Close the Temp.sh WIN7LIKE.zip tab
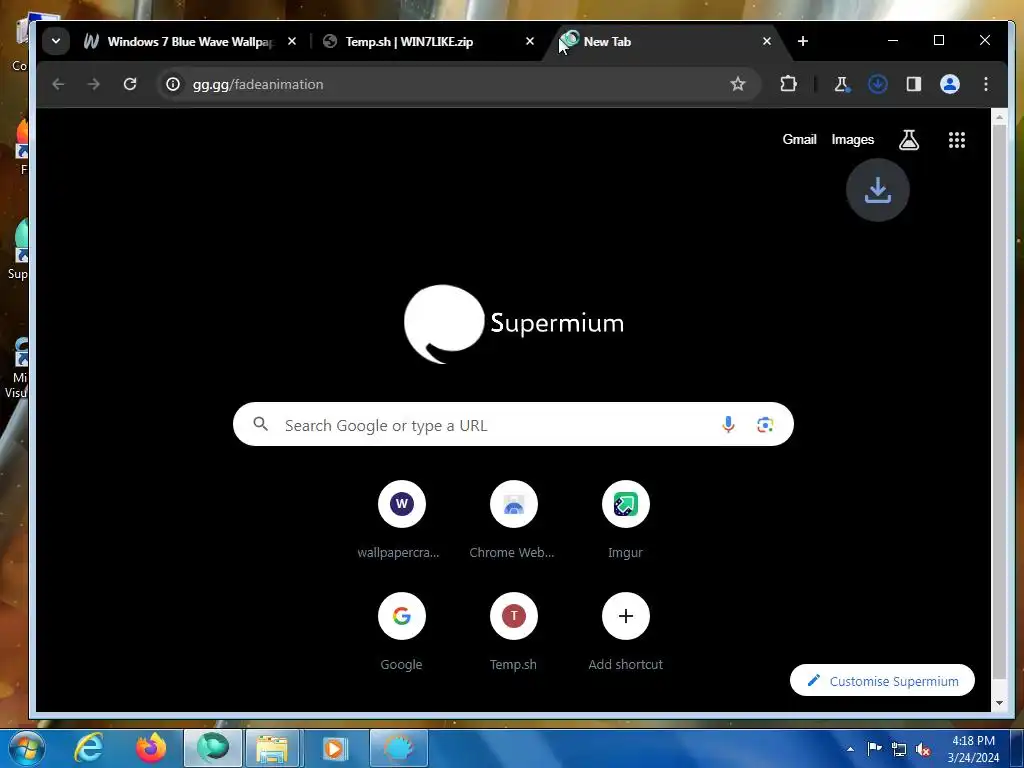 530,41
